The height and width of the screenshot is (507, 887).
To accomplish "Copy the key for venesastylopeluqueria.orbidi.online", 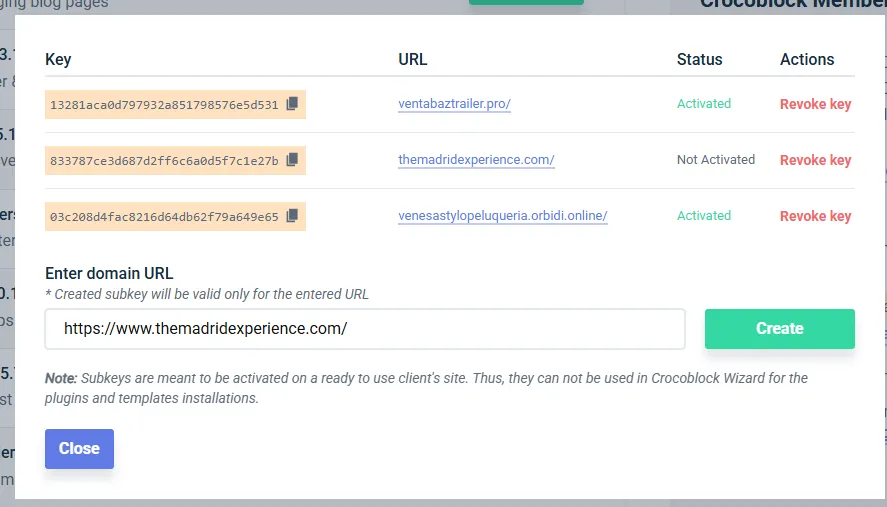I will [x=292, y=216].
